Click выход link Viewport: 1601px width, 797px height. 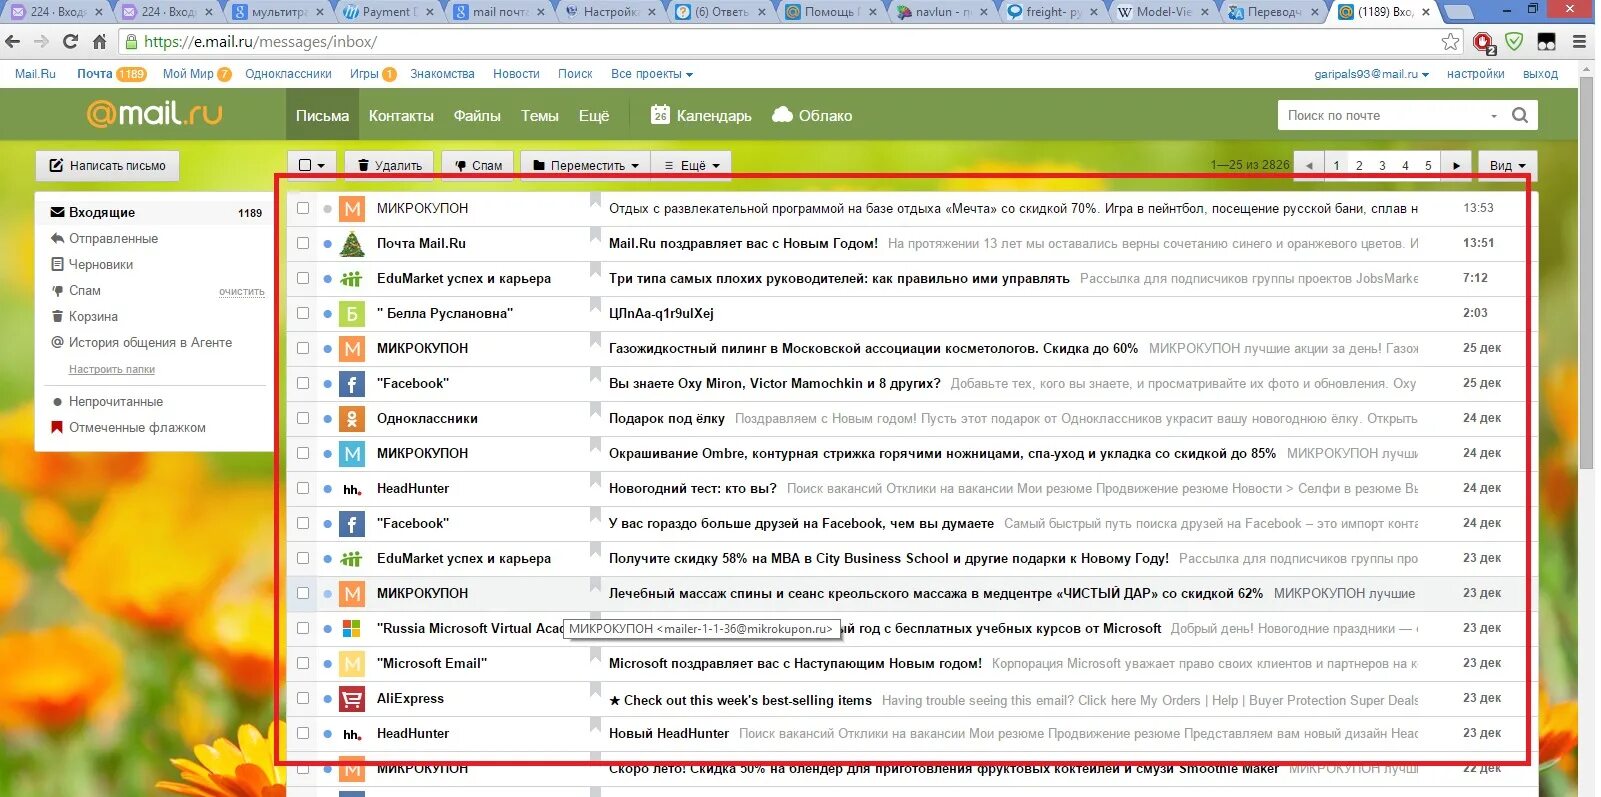[x=1540, y=74]
